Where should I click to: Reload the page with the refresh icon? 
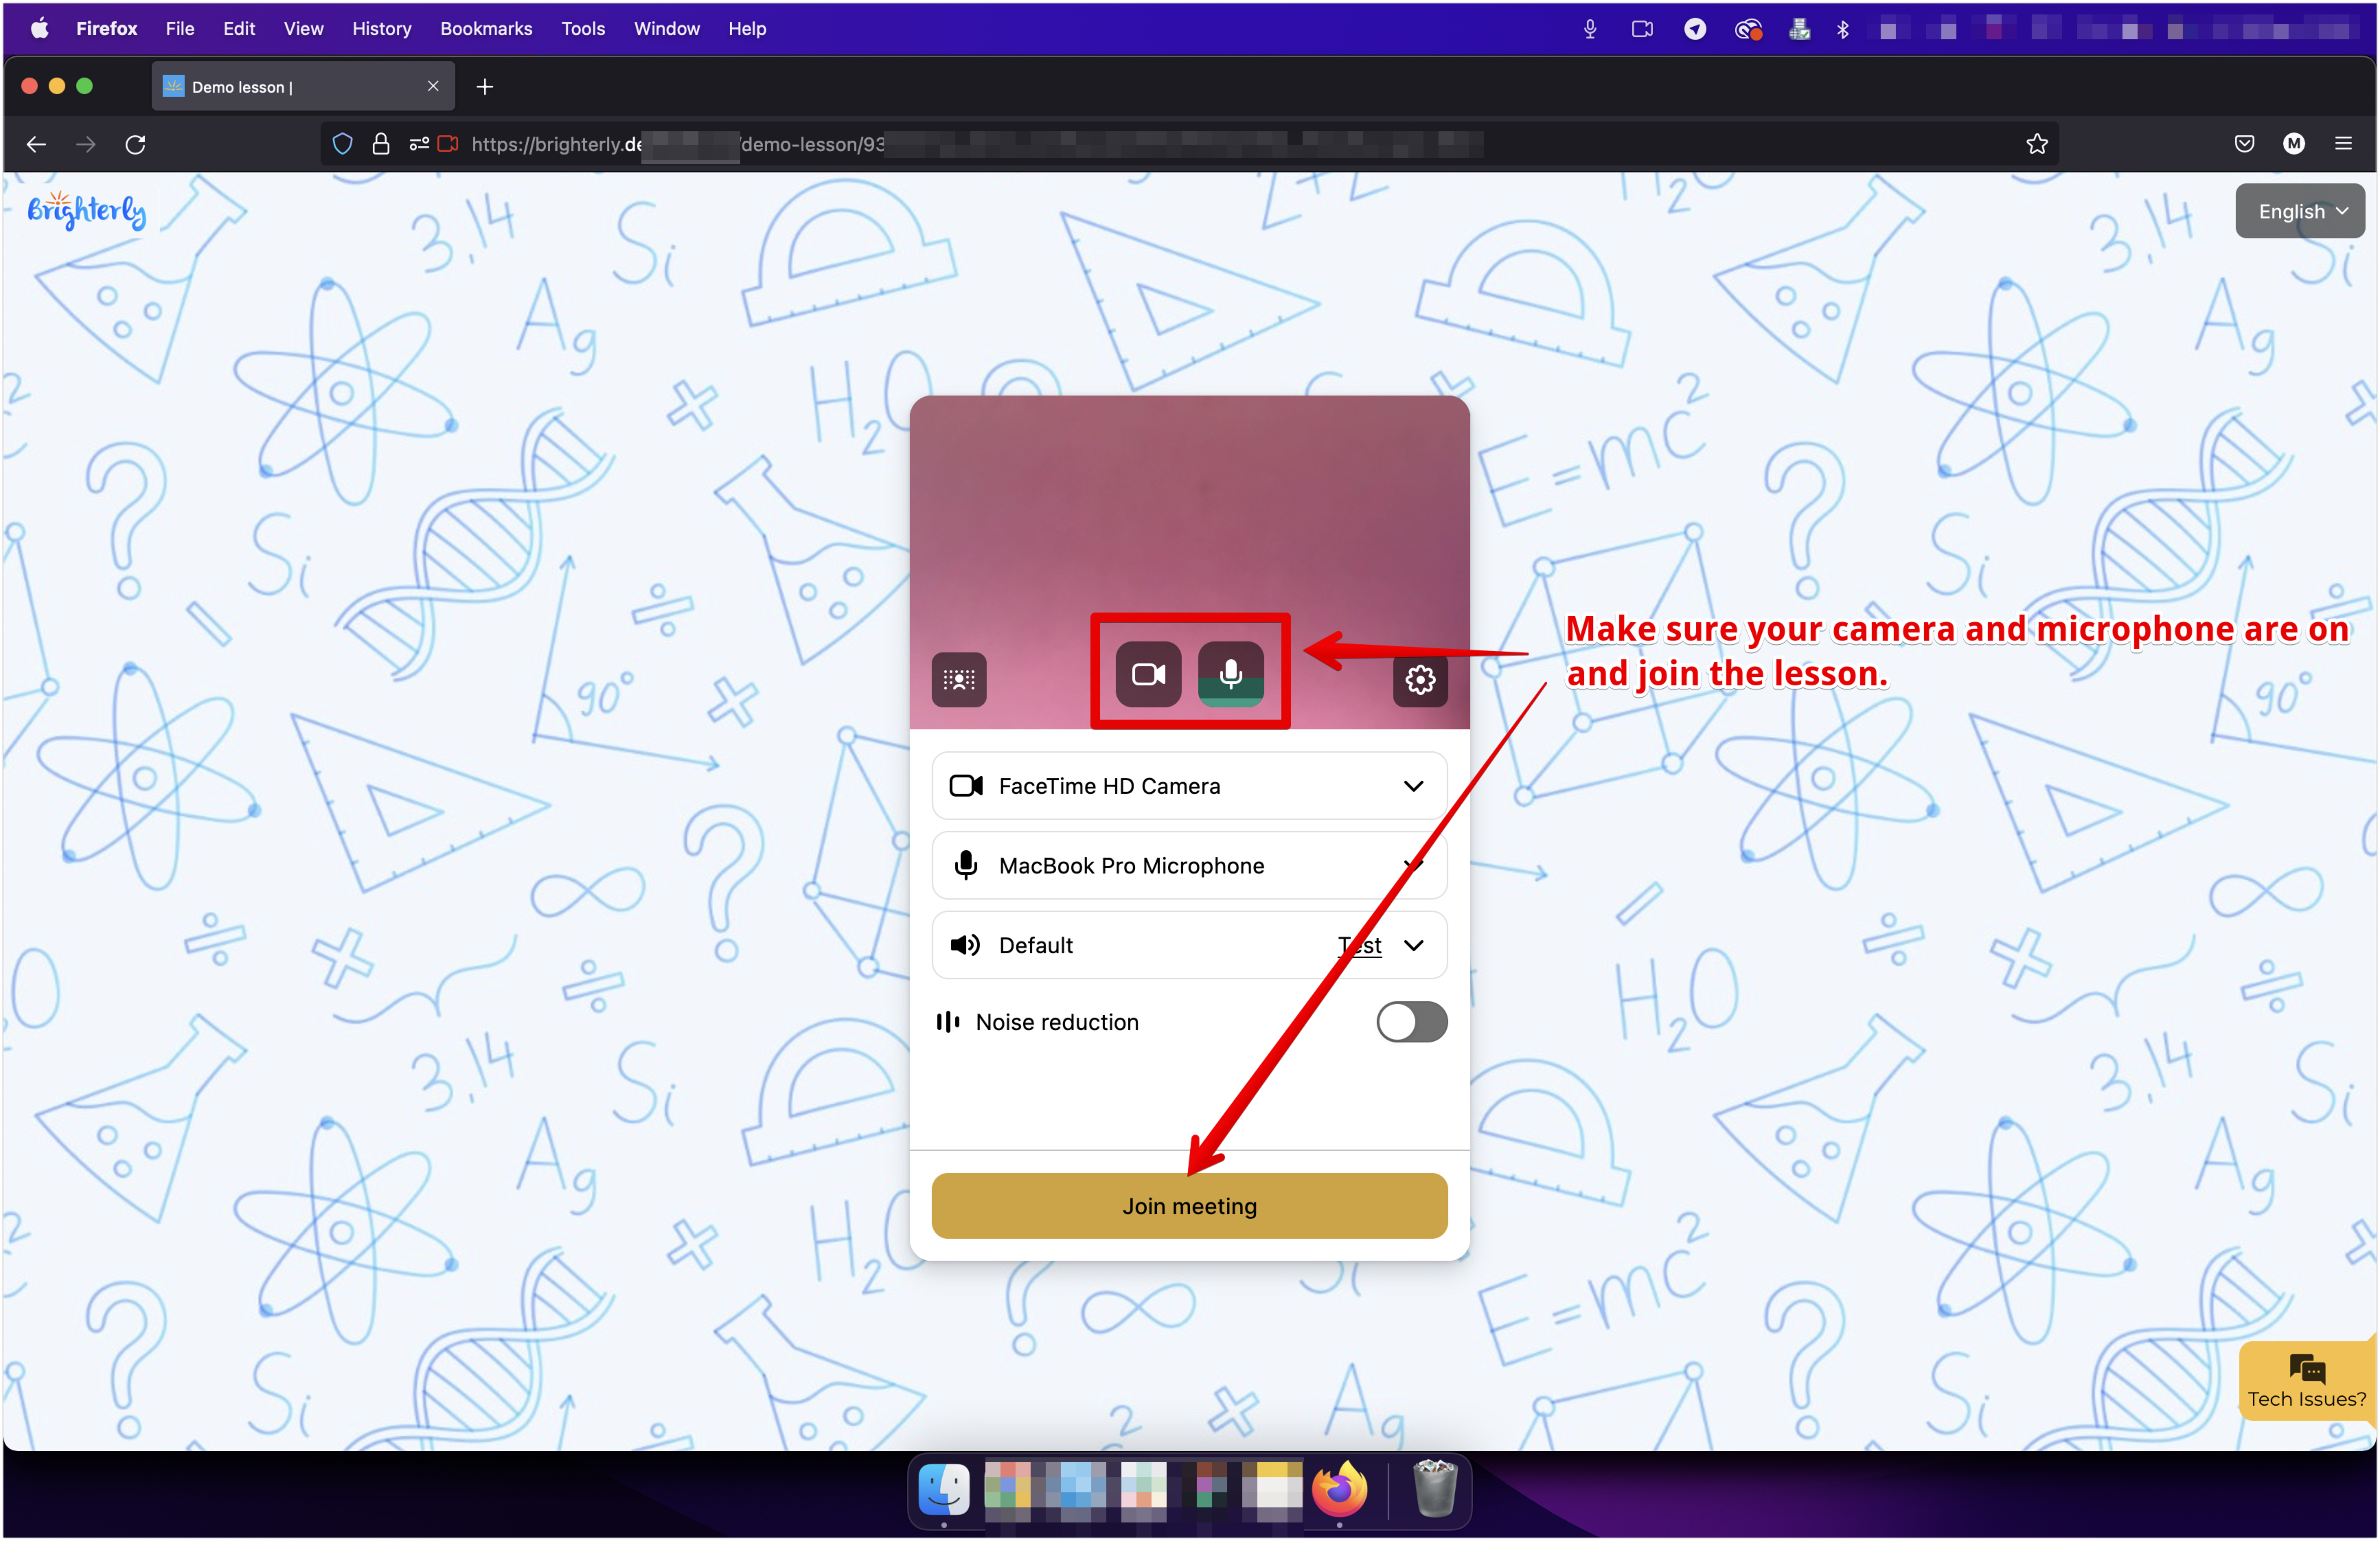click(x=136, y=144)
